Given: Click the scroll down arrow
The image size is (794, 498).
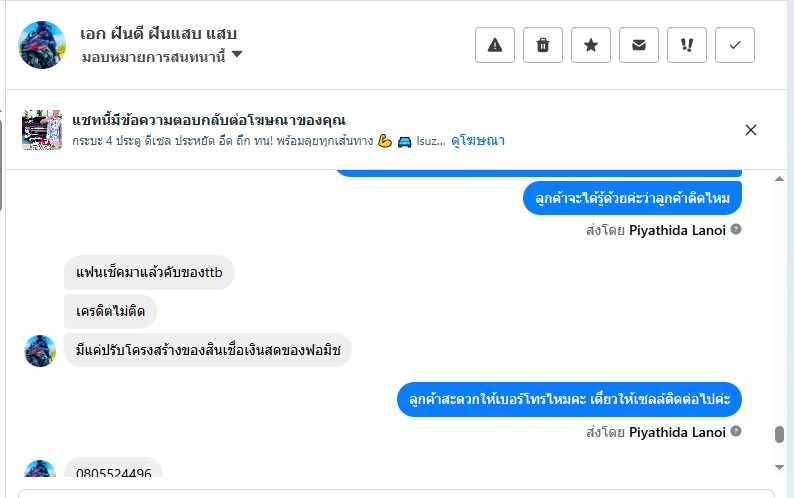Looking at the screenshot, I should tap(779, 466).
